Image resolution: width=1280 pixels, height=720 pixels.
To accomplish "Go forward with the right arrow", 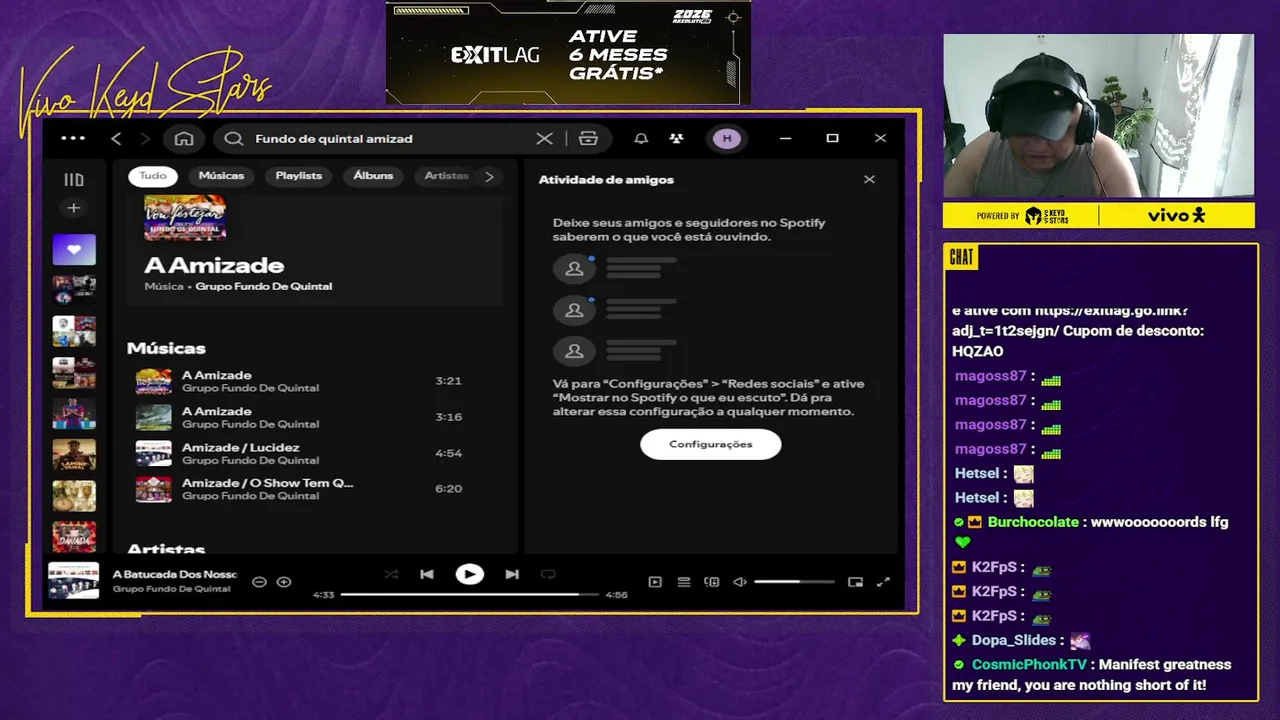I will click(145, 139).
